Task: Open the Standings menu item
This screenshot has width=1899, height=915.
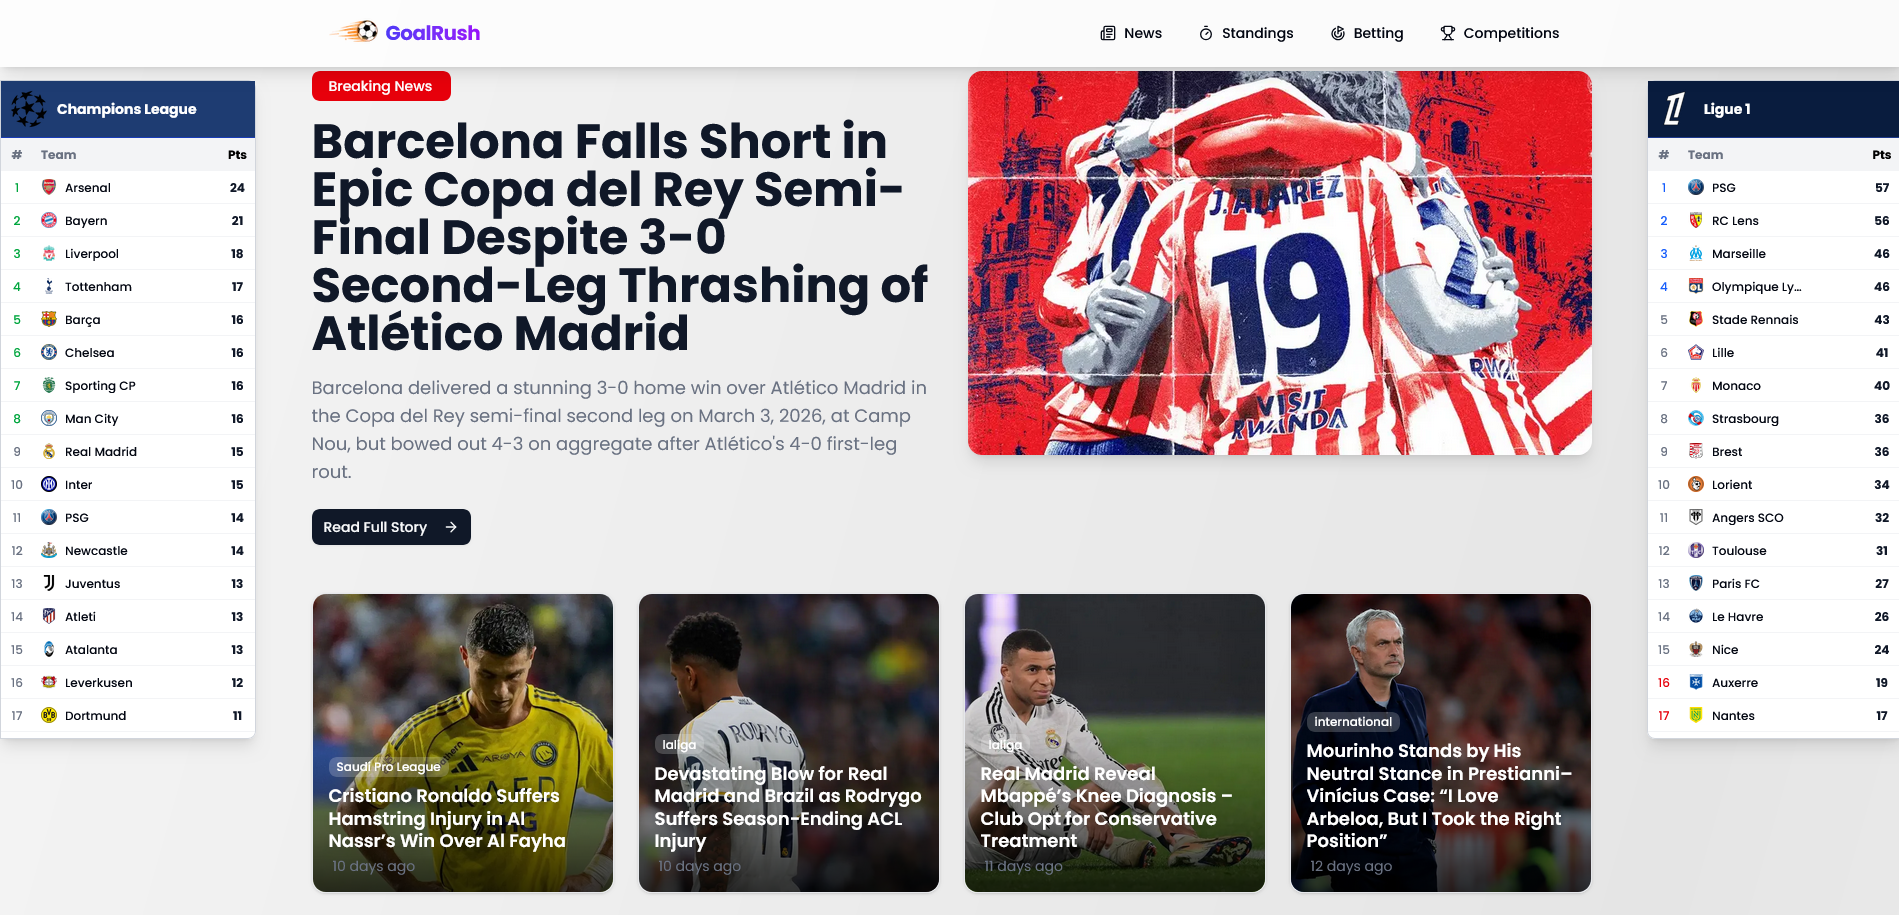Action: [x=1246, y=33]
